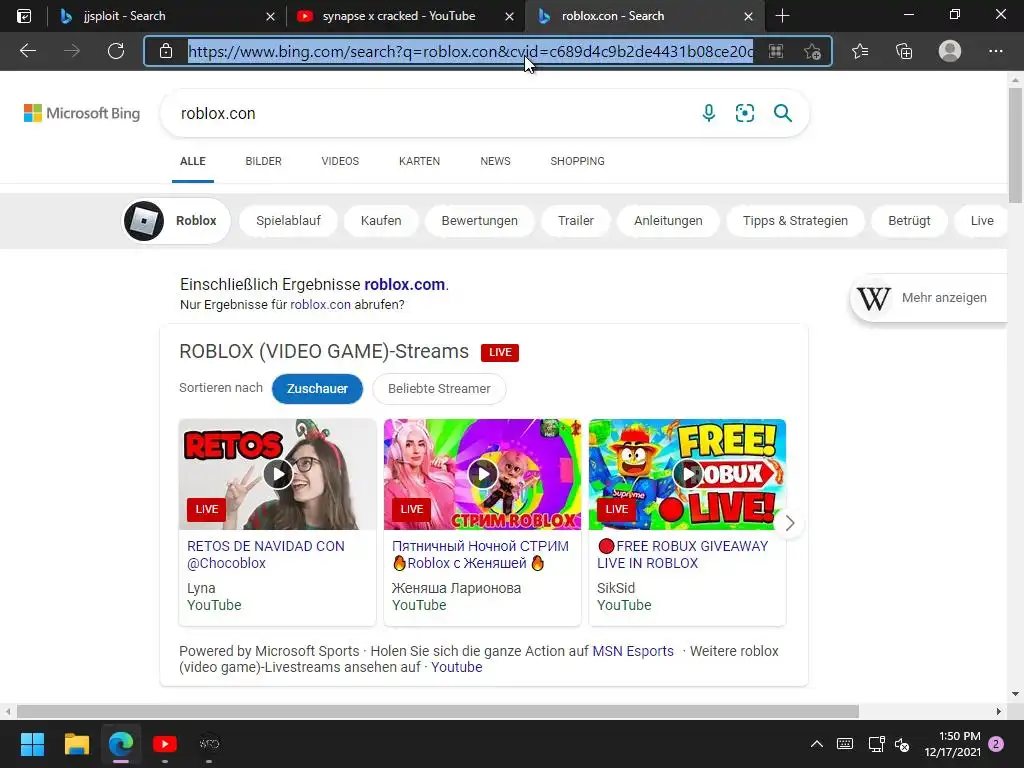Start voice search with microphone
The width and height of the screenshot is (1024, 768).
[709, 113]
